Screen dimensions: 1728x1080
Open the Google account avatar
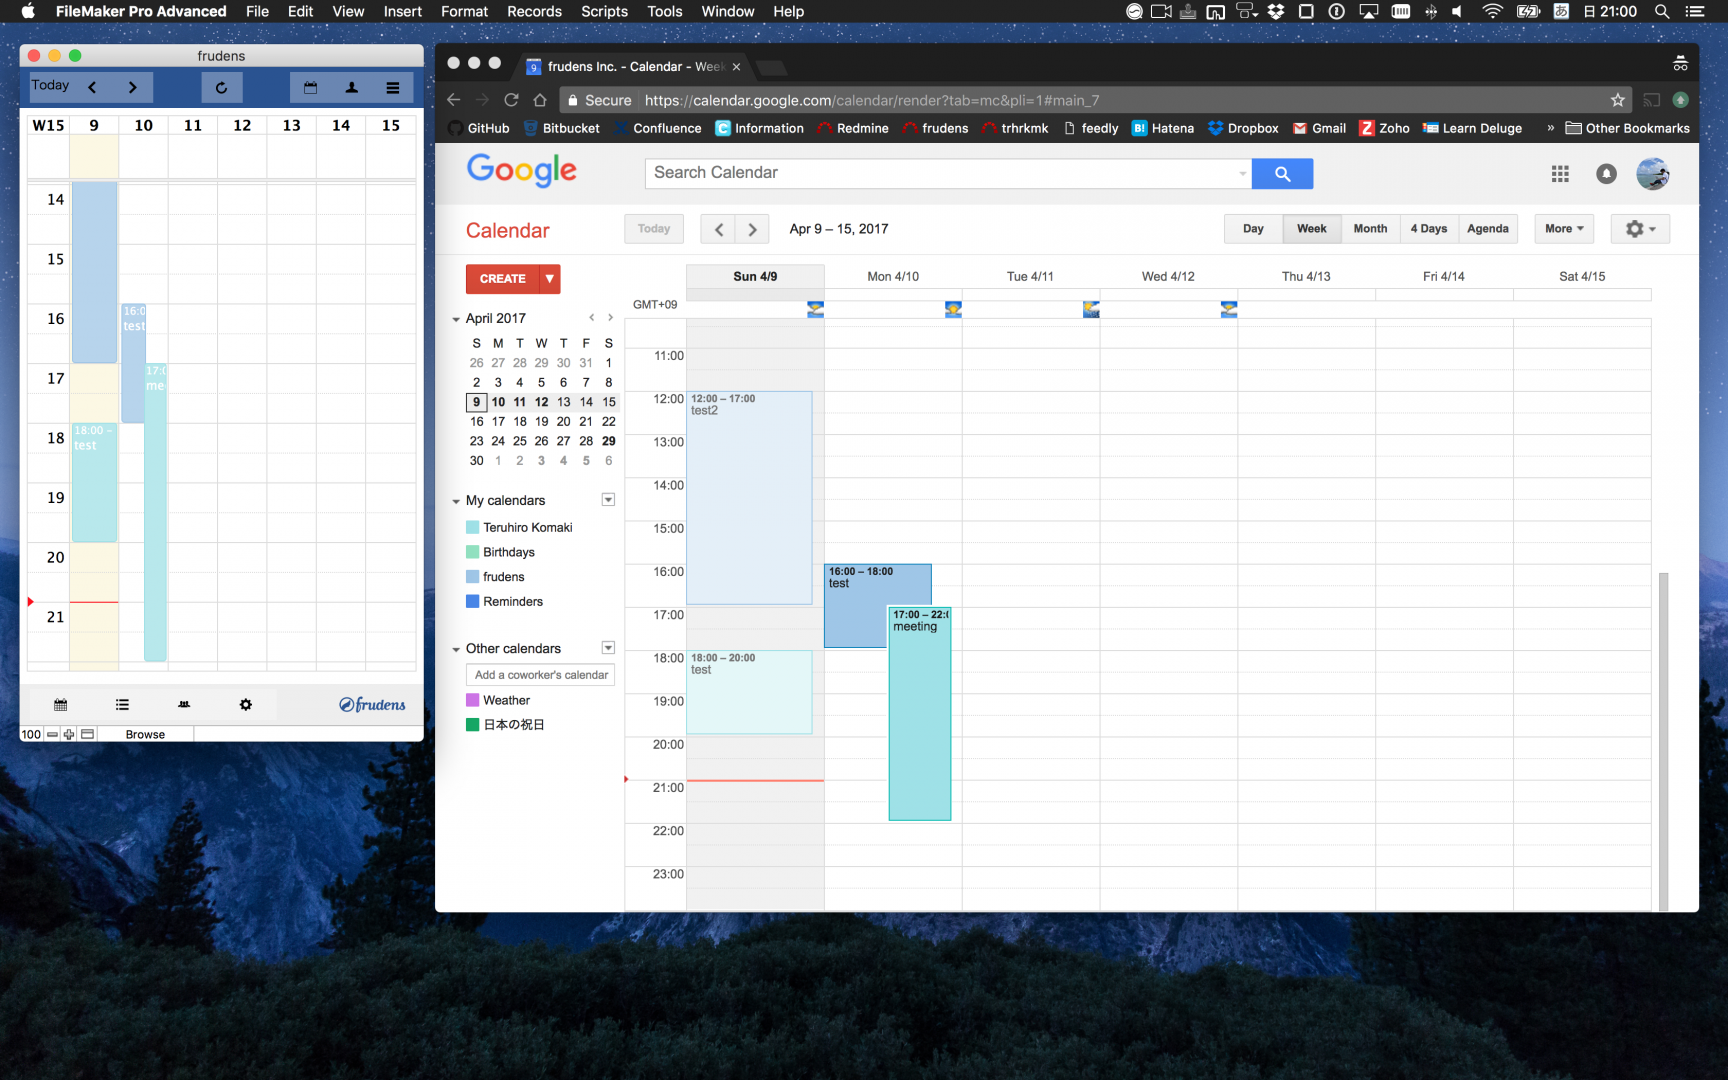pos(1652,174)
